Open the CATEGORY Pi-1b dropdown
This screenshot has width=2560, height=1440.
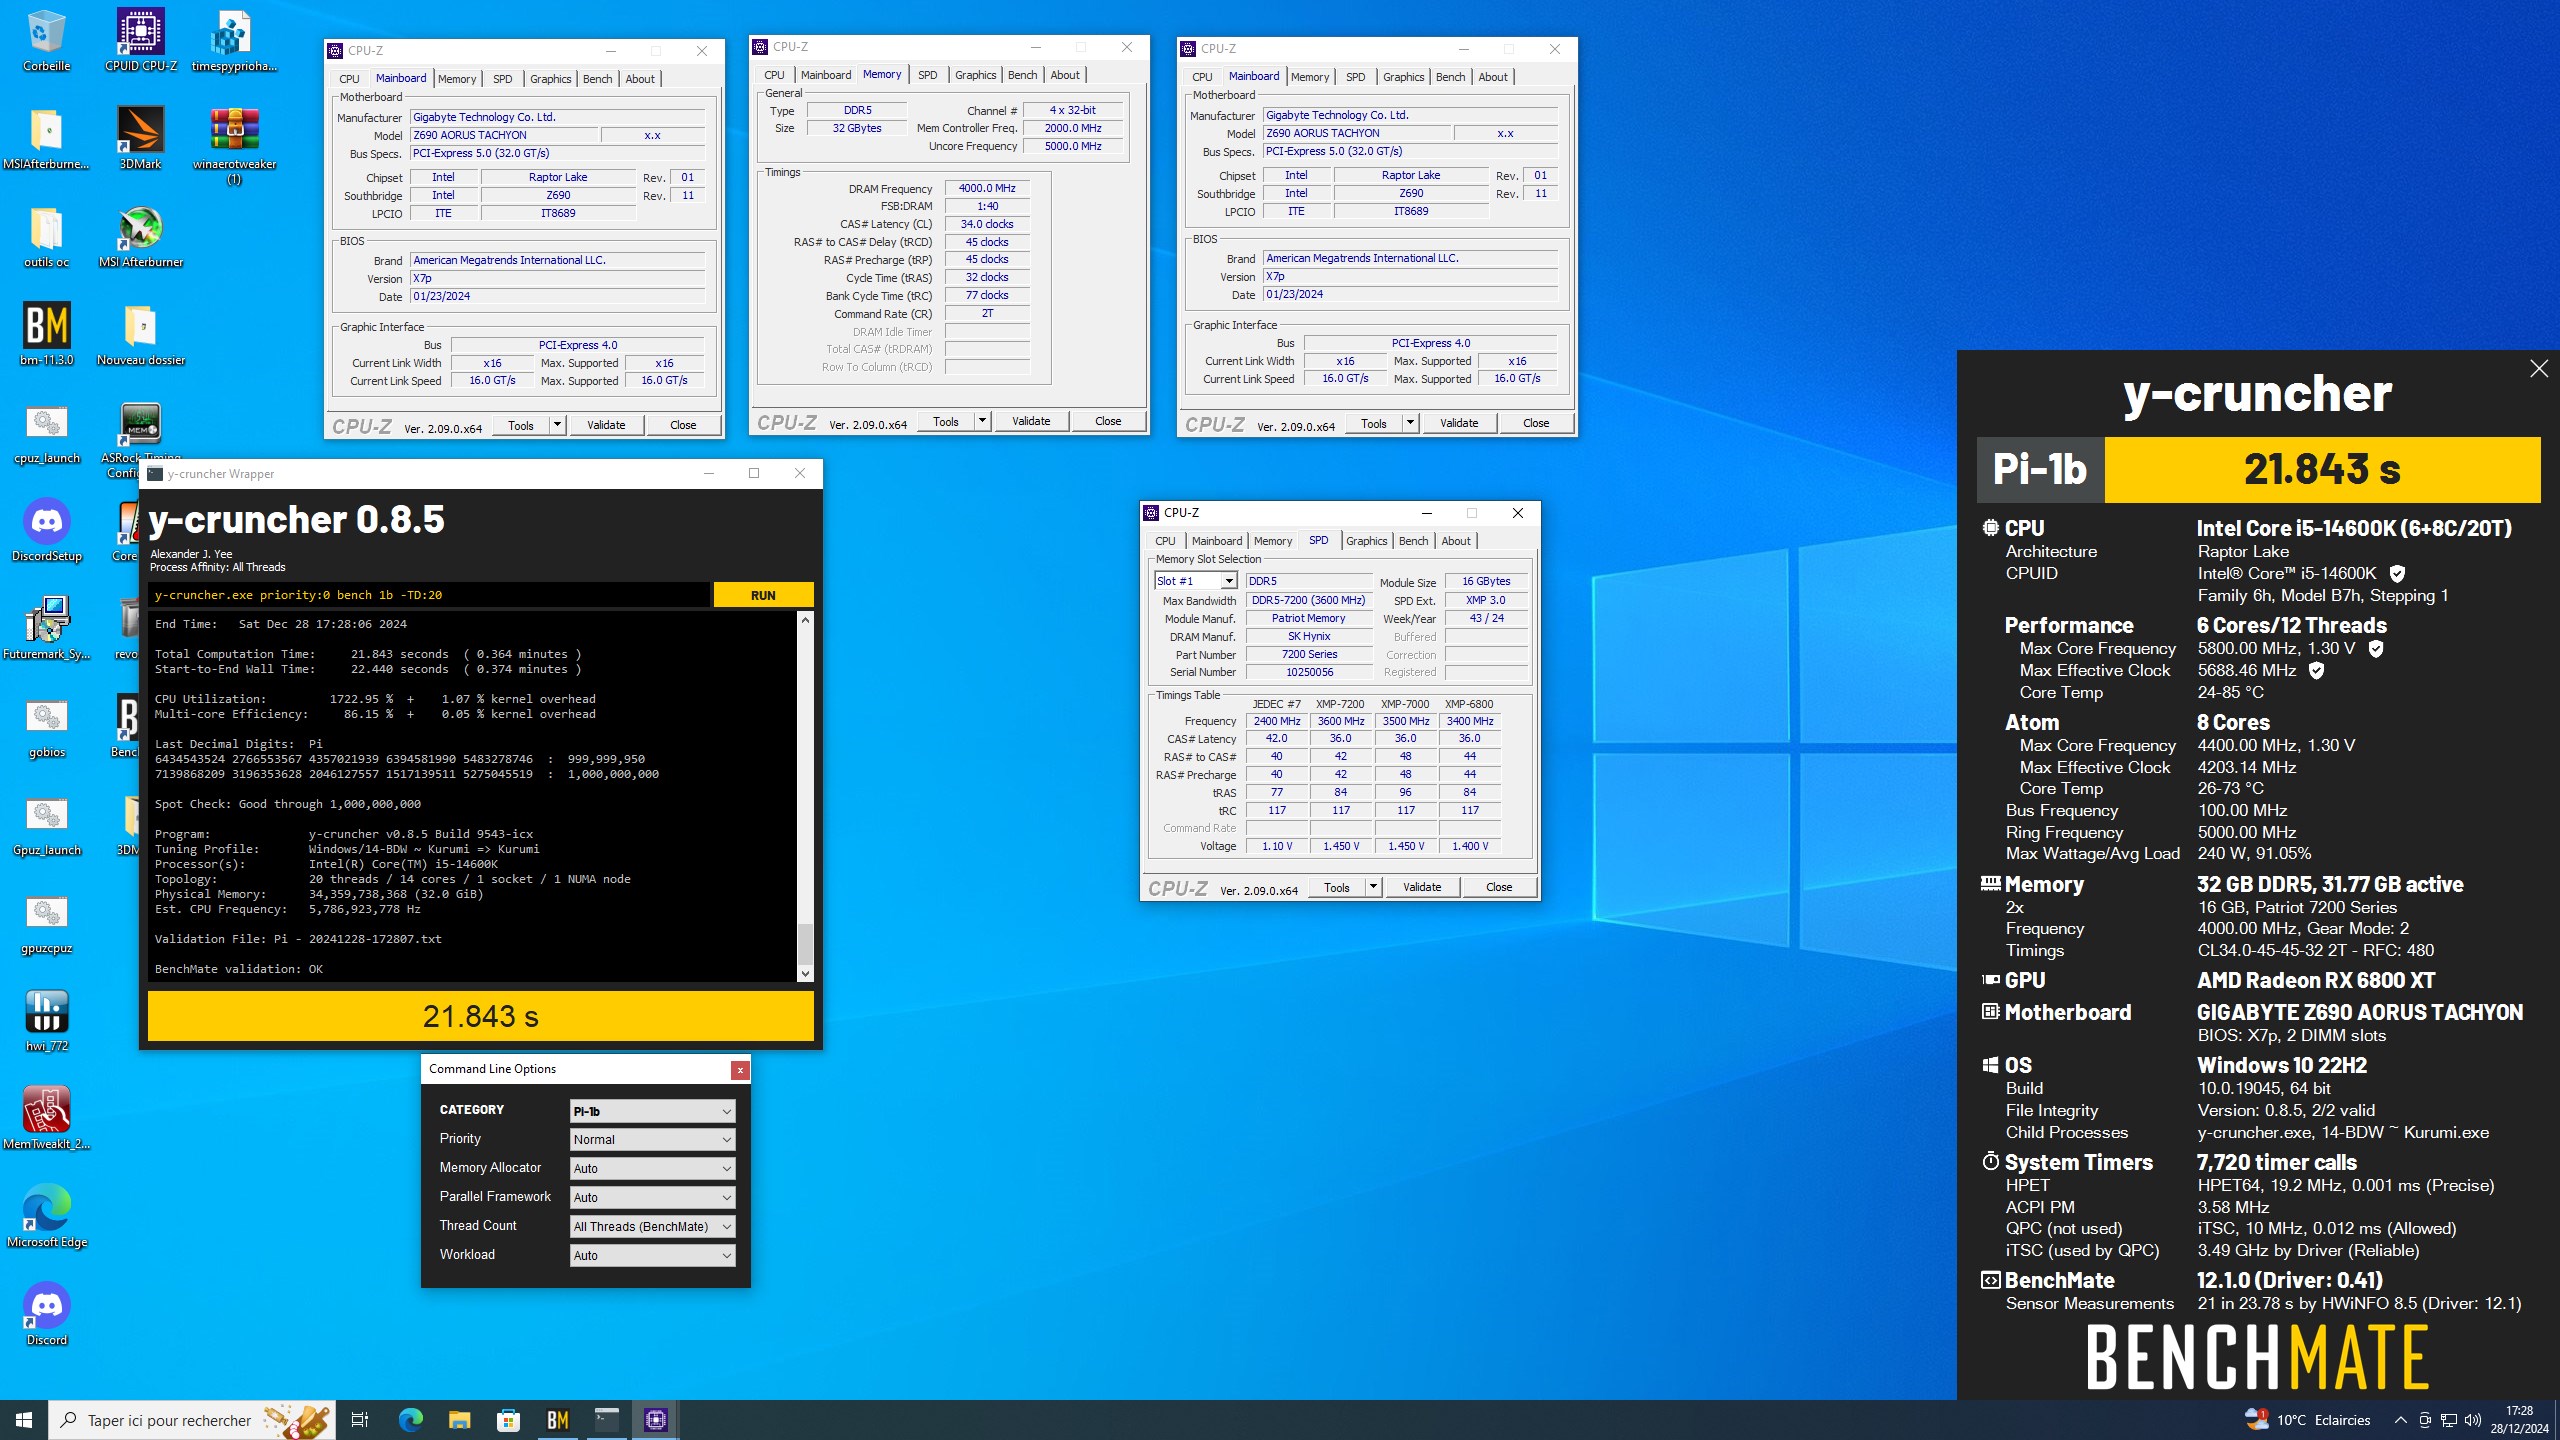click(652, 1111)
